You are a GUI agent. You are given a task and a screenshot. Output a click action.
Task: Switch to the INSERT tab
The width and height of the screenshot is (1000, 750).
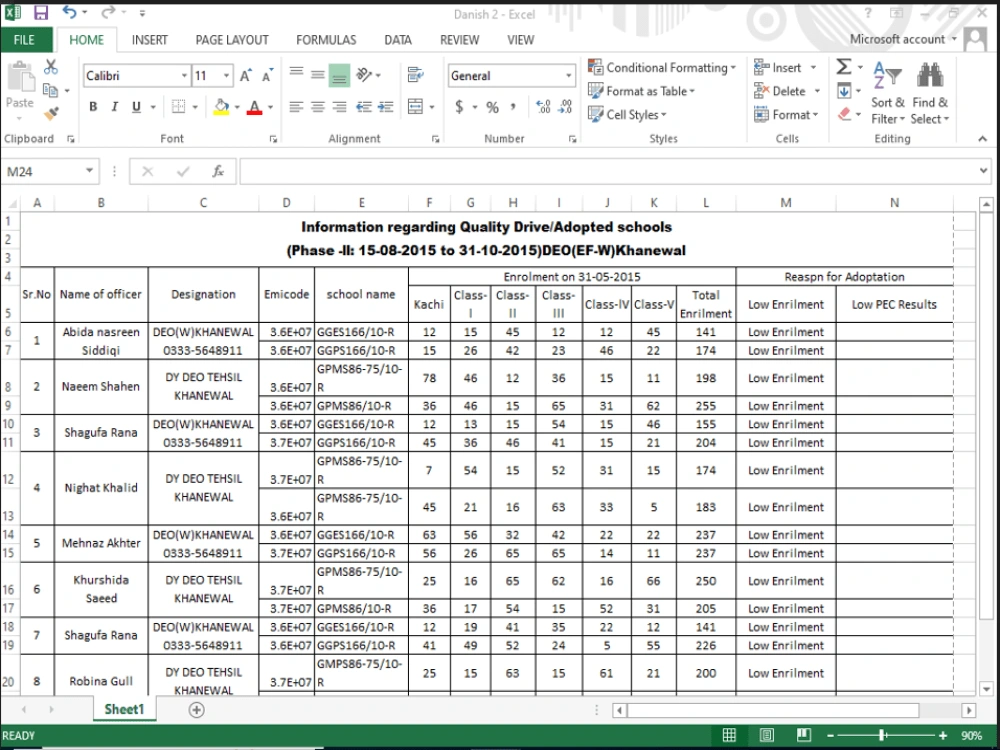point(149,40)
